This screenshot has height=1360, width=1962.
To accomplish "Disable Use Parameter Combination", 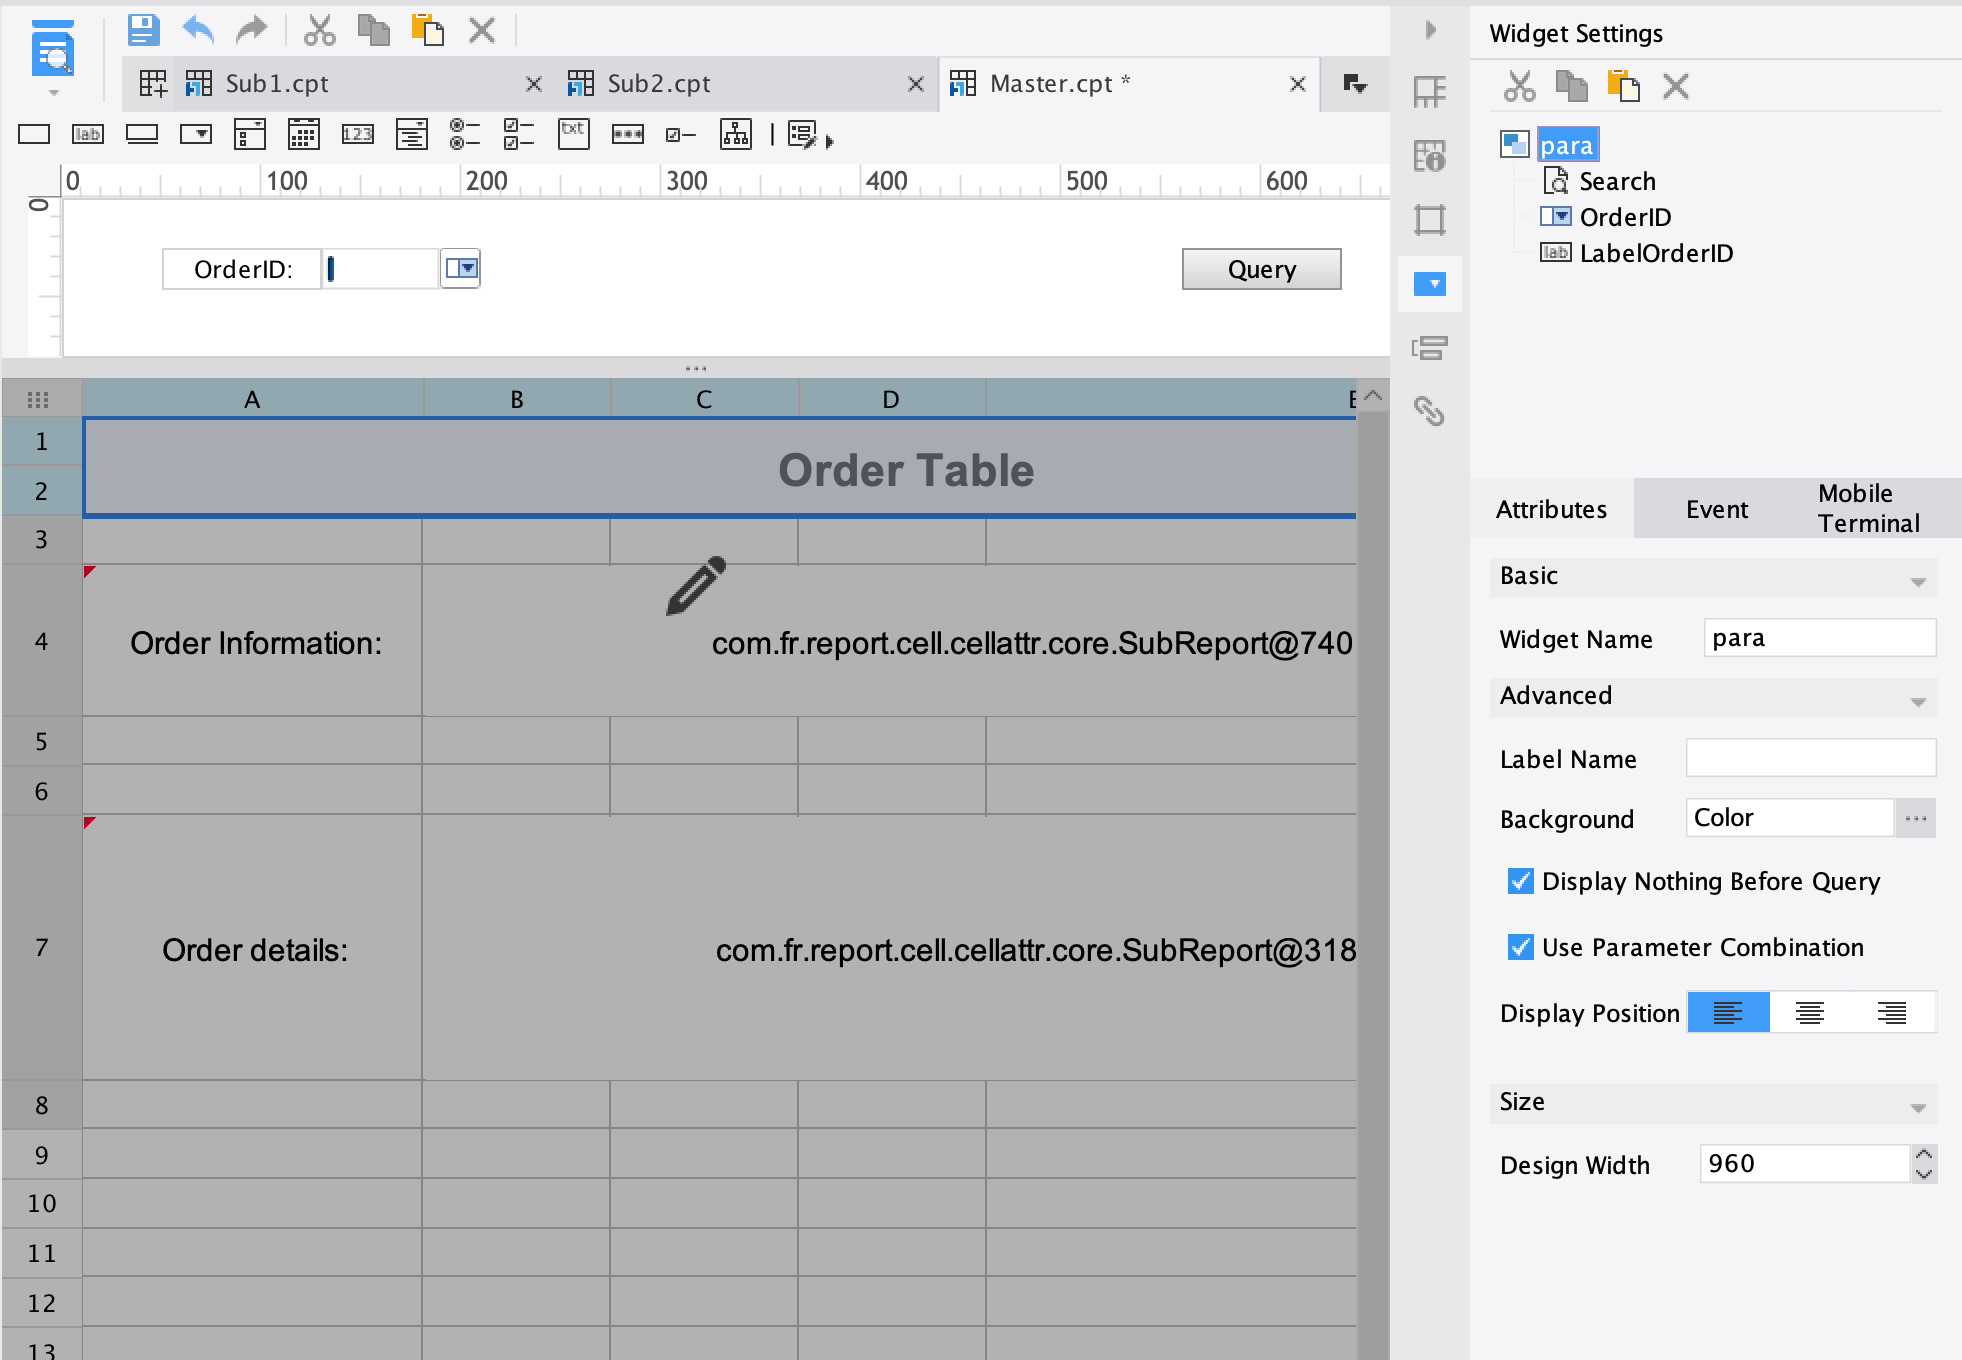I will (x=1521, y=947).
